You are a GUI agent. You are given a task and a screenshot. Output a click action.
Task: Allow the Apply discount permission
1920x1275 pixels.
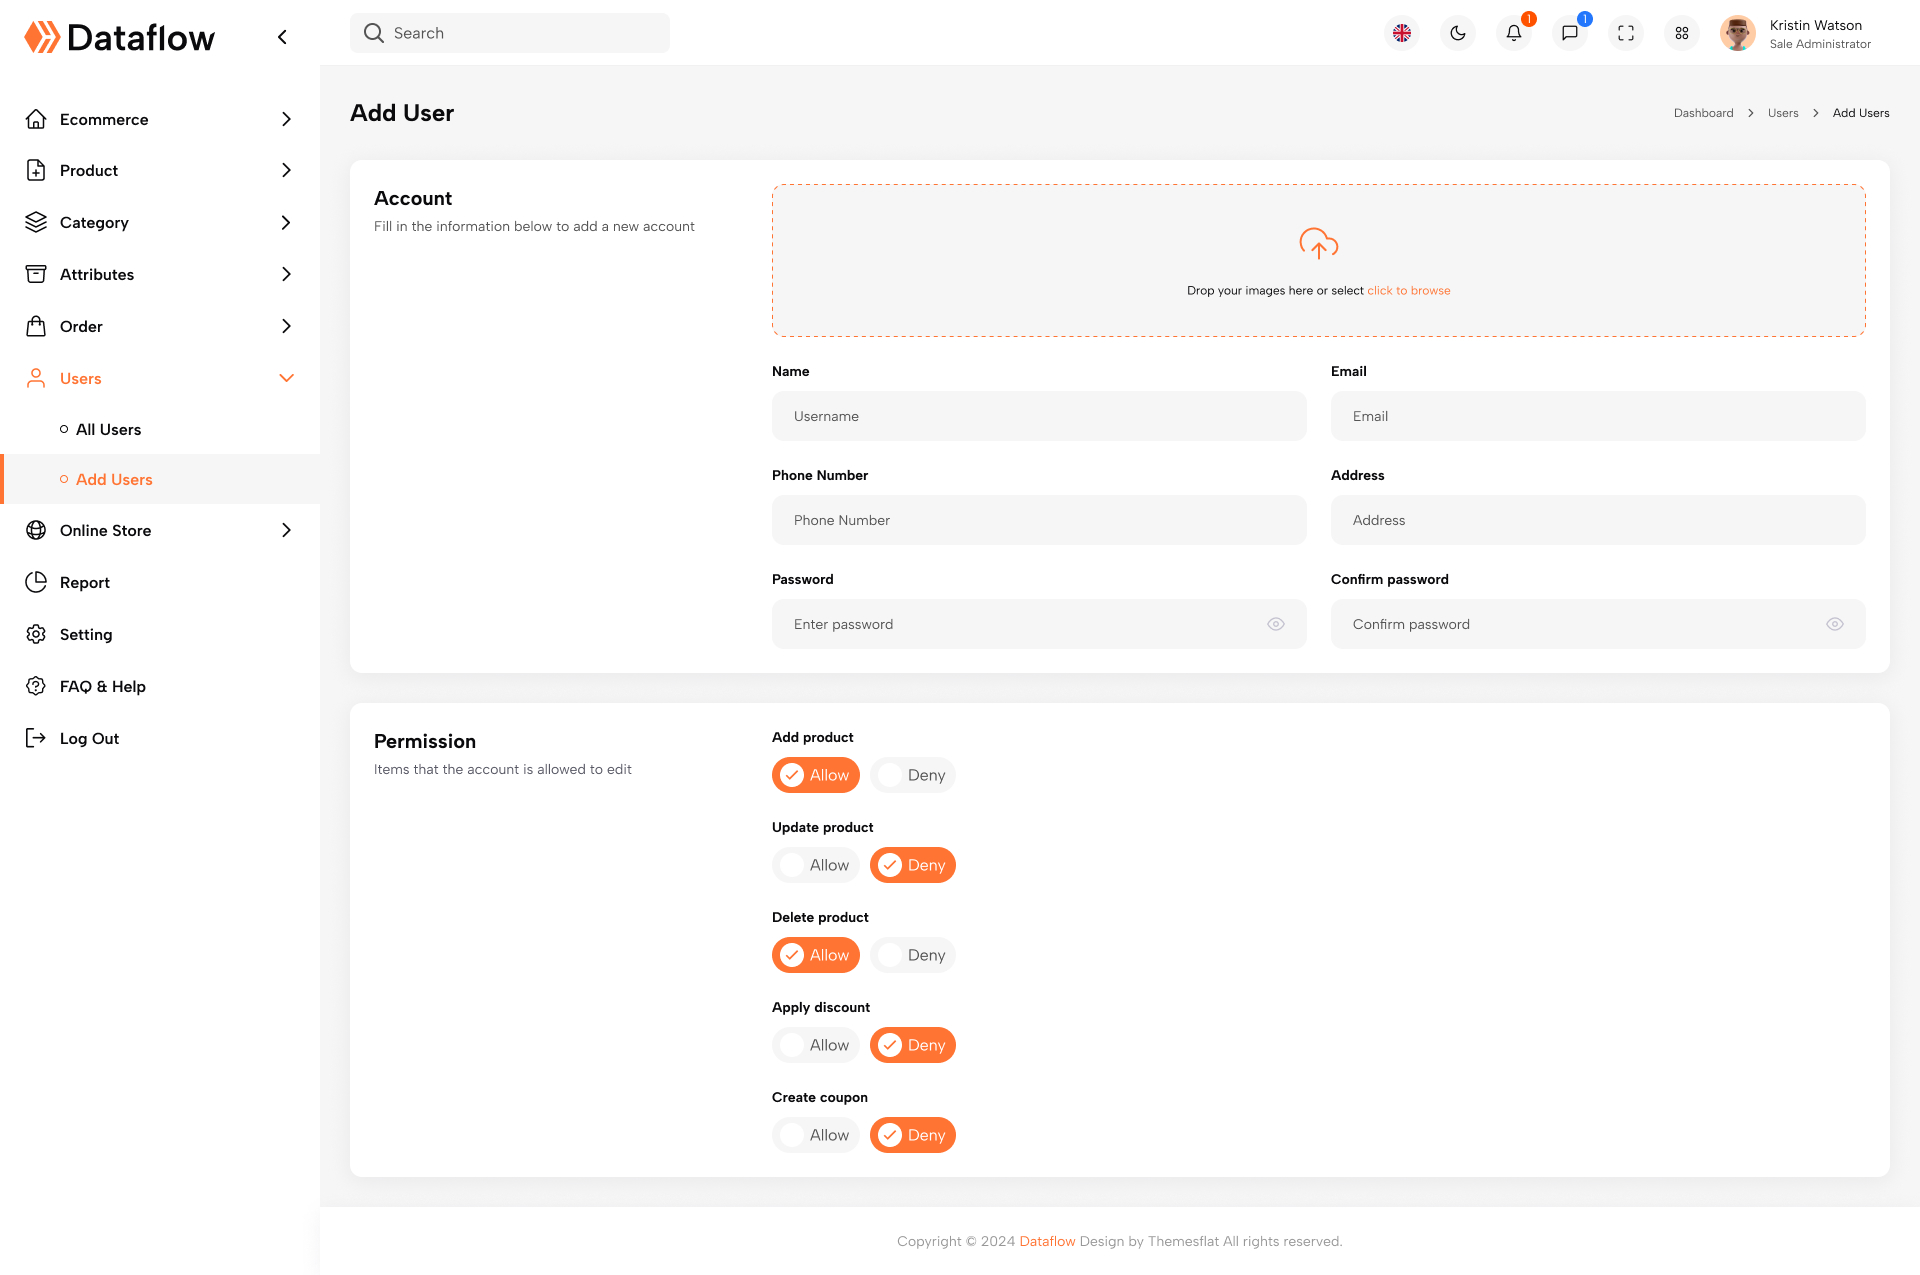(815, 1044)
